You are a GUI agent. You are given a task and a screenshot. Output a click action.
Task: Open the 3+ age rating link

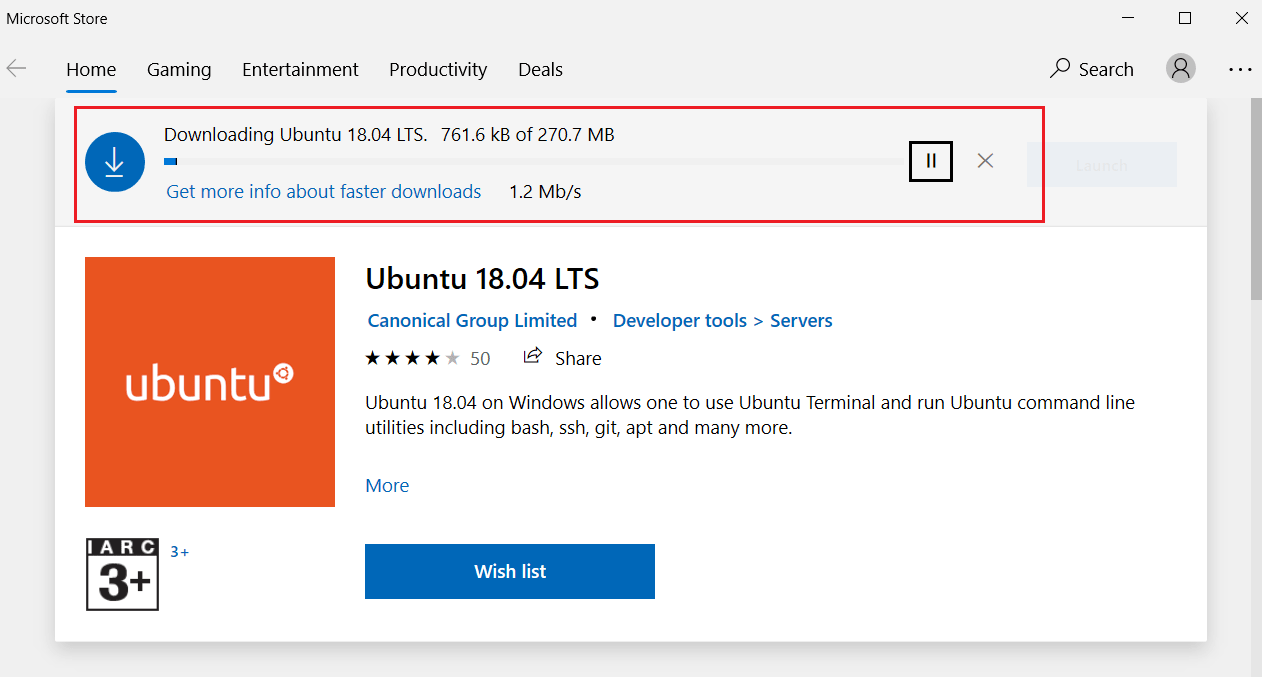point(180,551)
